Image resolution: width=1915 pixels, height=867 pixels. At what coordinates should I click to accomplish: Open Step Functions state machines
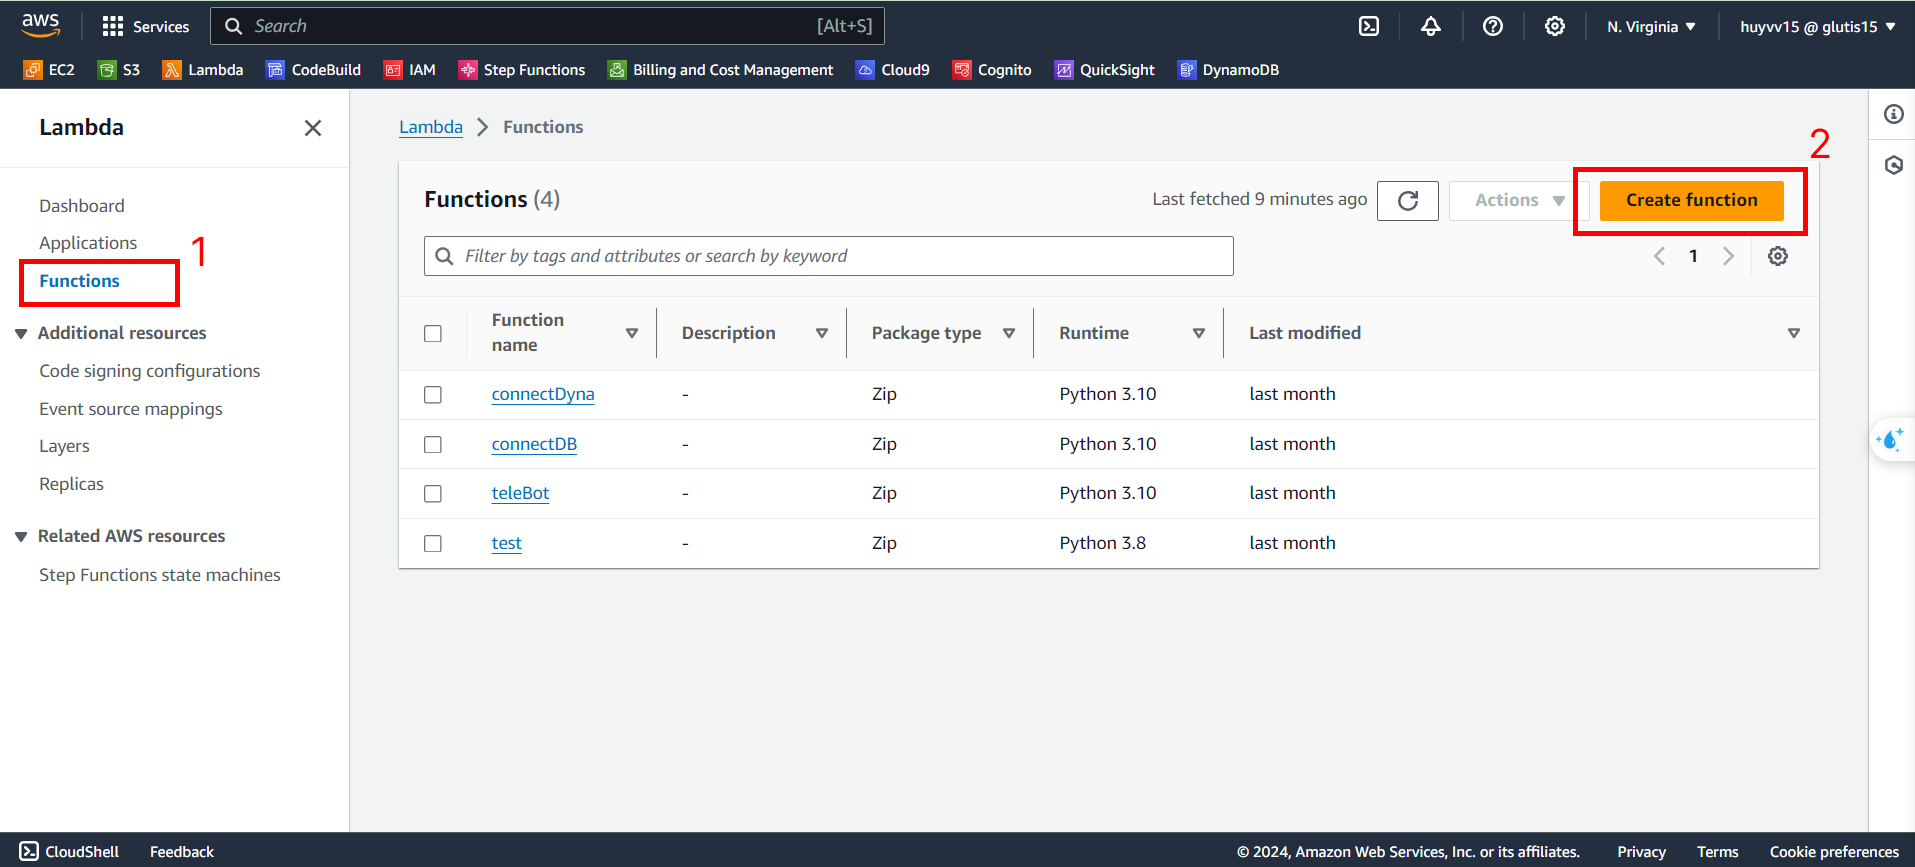coord(160,575)
